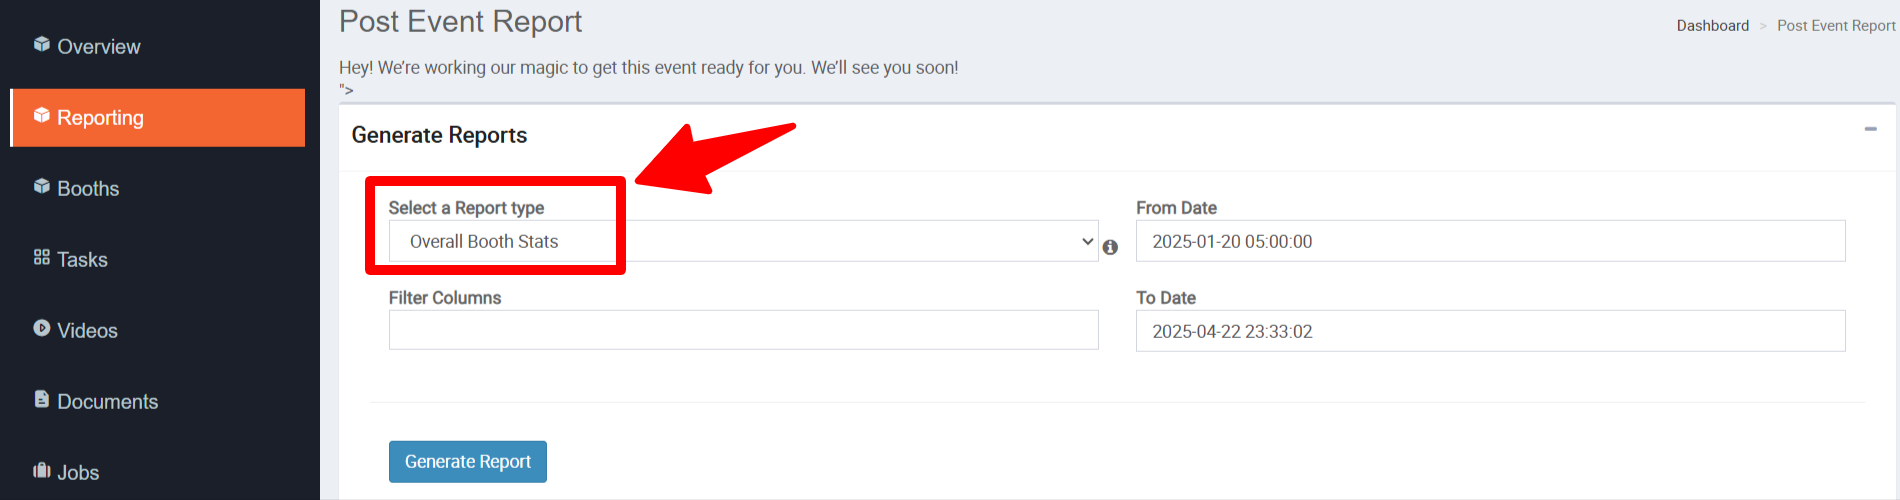Viewport: 1900px width, 500px height.
Task: Click the Booths cube icon
Action: (x=41, y=186)
